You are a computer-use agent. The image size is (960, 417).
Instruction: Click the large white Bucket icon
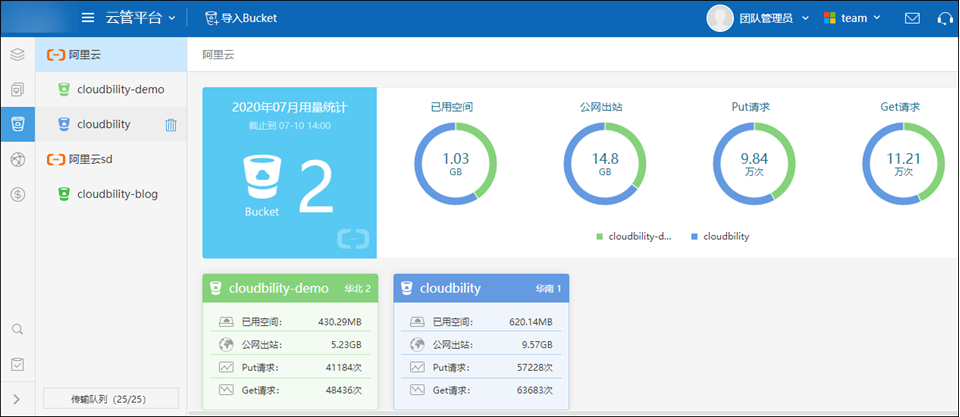(261, 179)
